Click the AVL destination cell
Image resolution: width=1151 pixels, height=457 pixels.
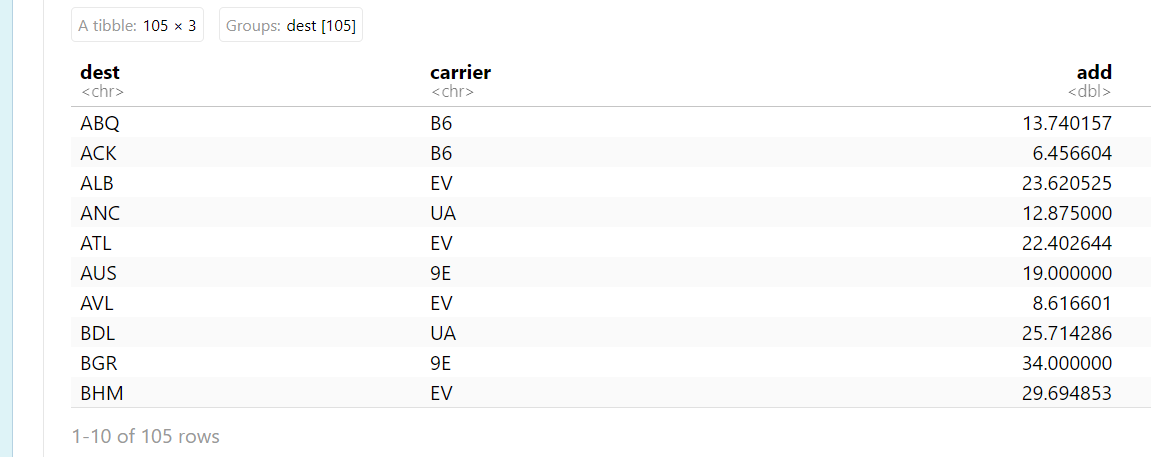point(98,303)
